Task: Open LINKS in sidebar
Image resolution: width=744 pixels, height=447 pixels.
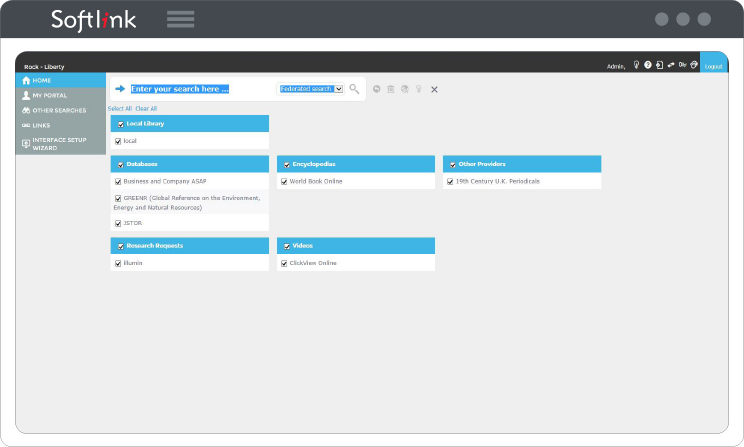Action: [61, 125]
